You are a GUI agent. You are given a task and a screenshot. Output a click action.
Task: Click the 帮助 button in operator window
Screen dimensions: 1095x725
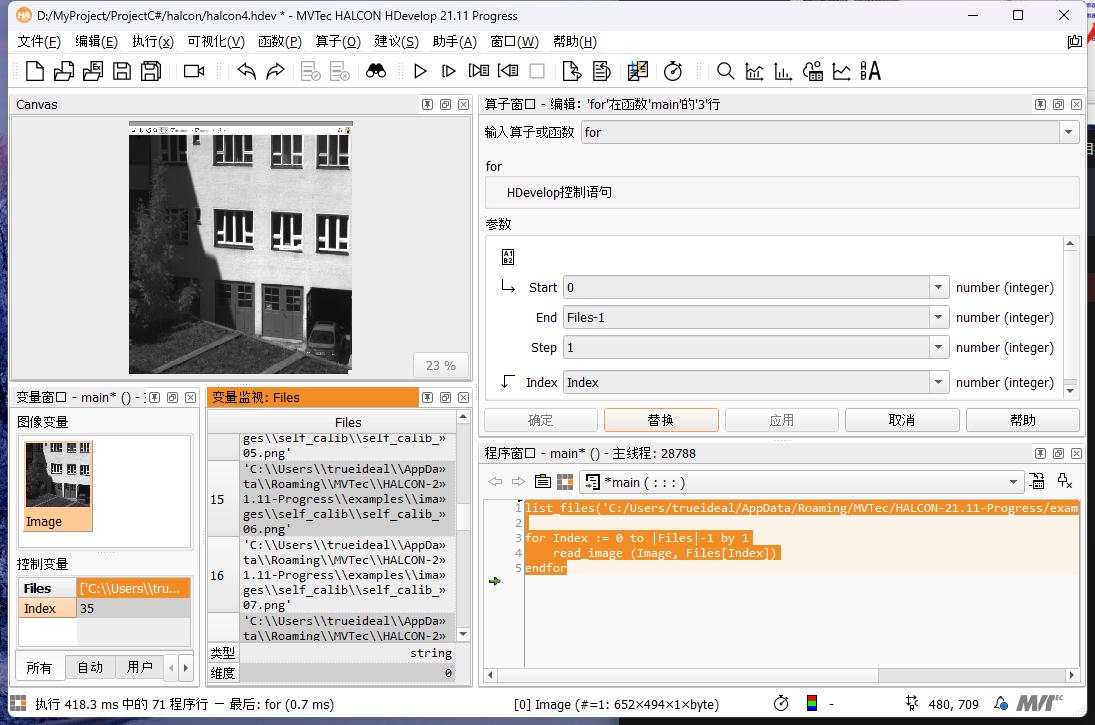[x=1022, y=419]
